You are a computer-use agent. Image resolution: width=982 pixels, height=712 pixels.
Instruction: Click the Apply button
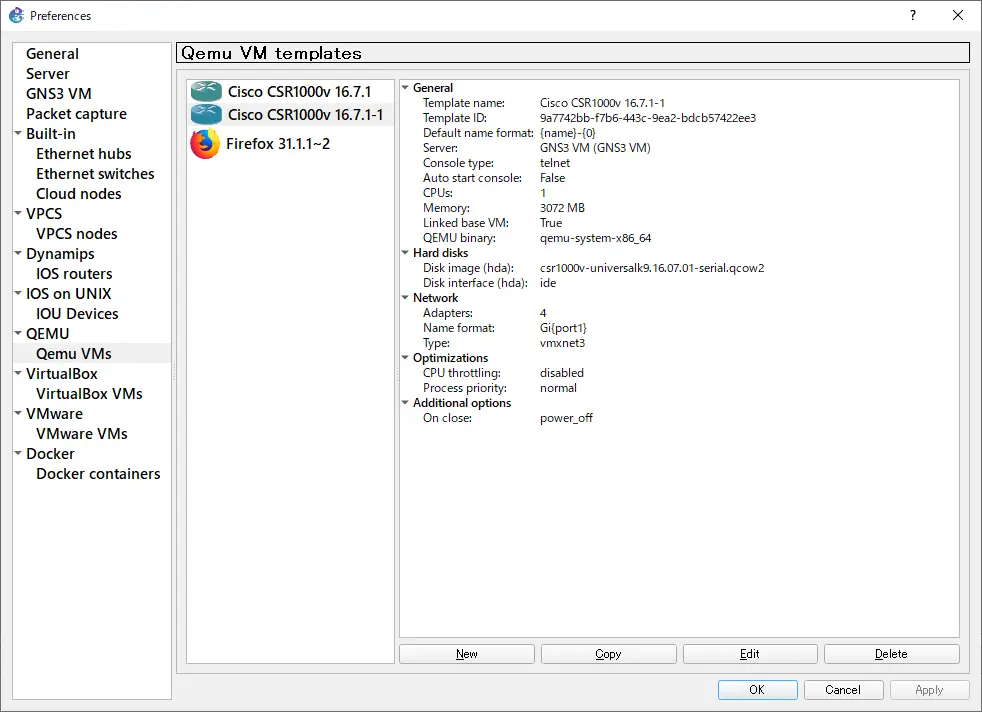(x=929, y=689)
